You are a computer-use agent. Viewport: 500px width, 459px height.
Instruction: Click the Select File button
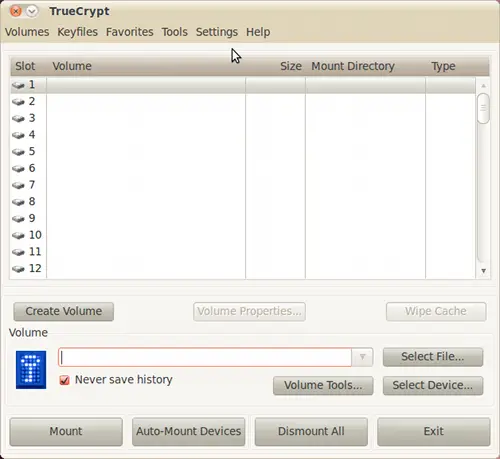(433, 357)
